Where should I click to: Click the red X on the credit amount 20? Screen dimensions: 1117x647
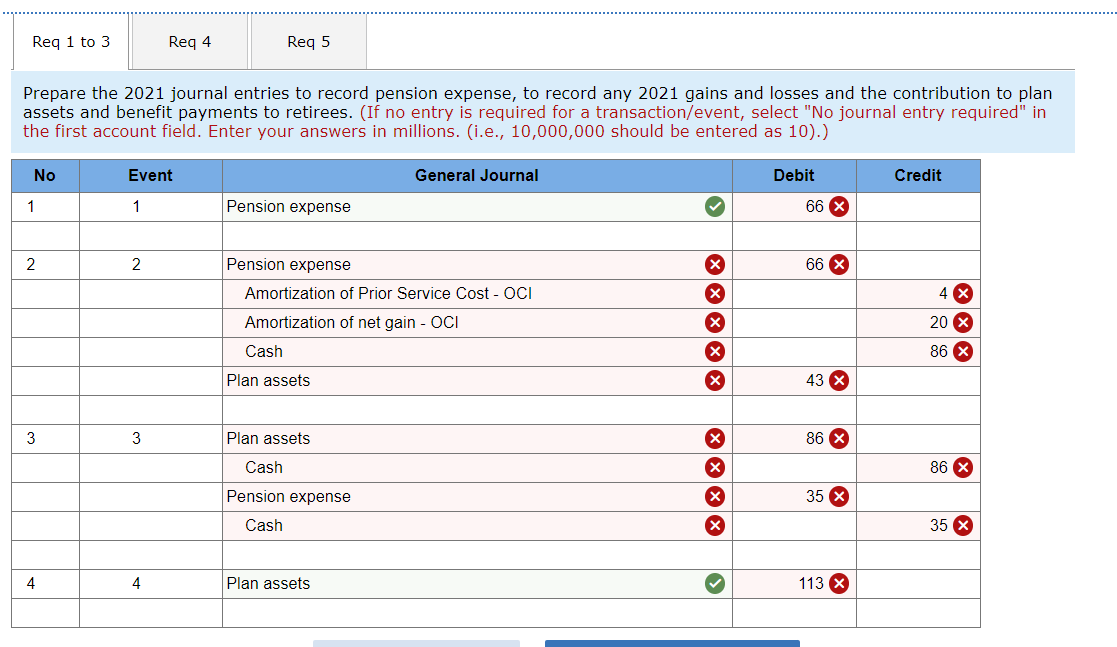click(961, 322)
